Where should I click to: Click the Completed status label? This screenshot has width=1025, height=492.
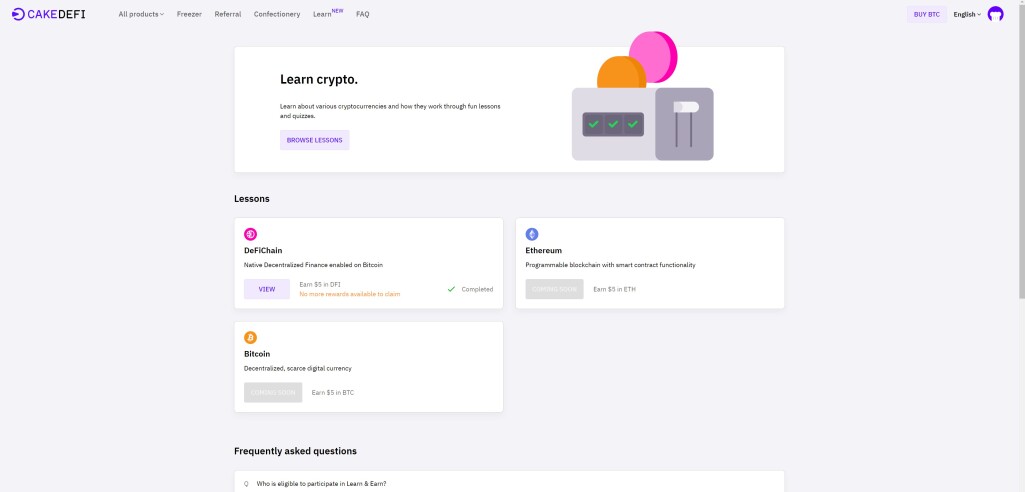[477, 289]
